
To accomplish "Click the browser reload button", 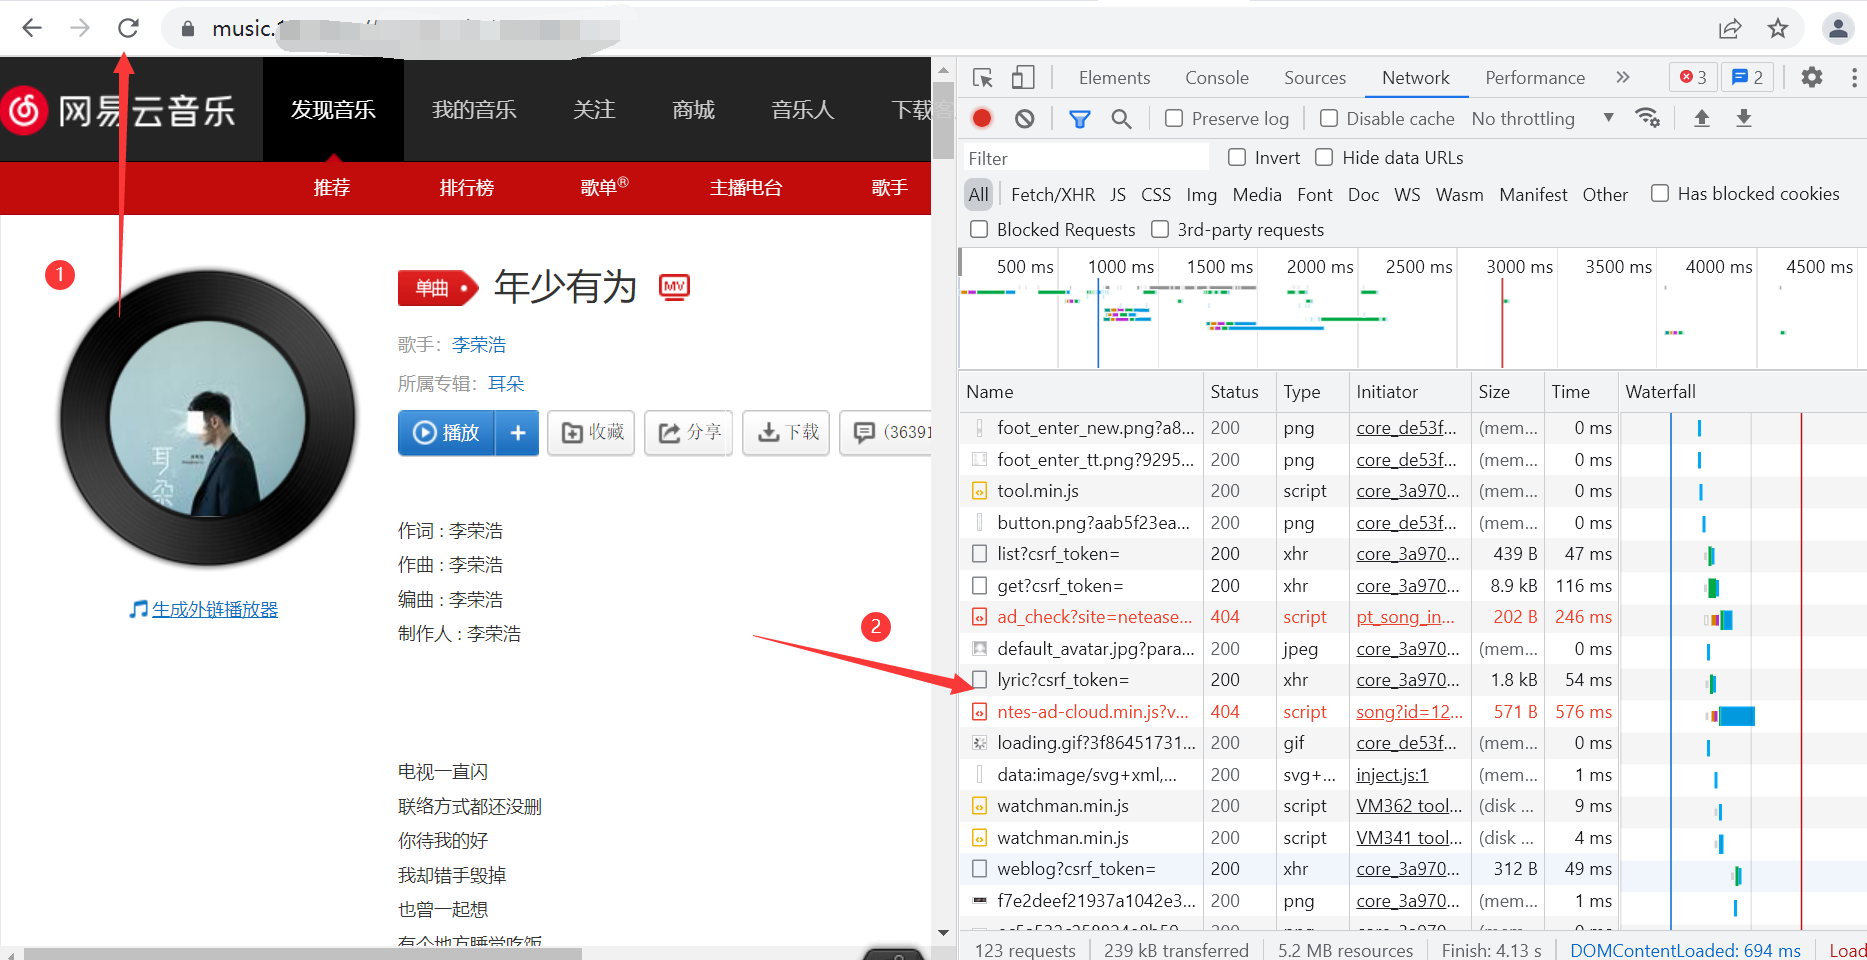I will click(128, 28).
